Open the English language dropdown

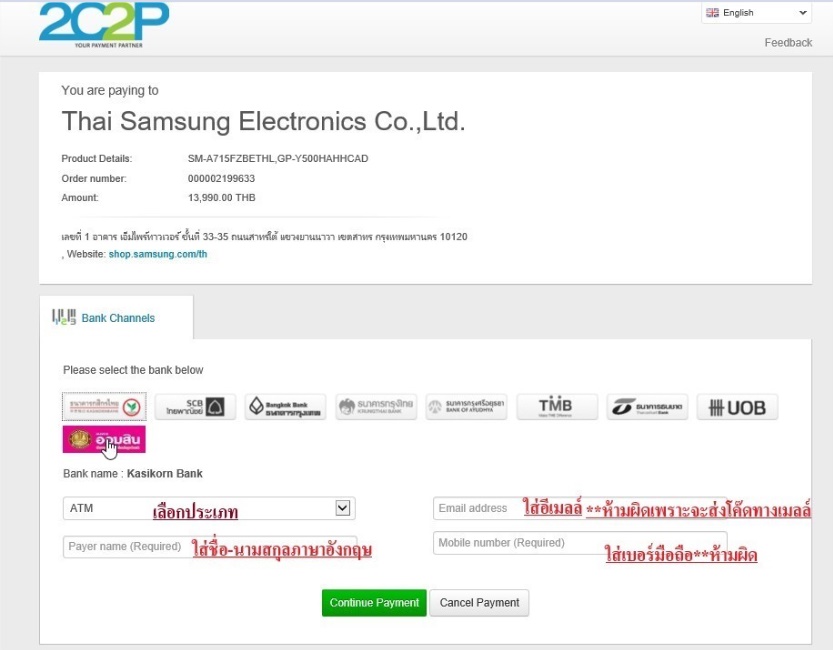tap(756, 13)
